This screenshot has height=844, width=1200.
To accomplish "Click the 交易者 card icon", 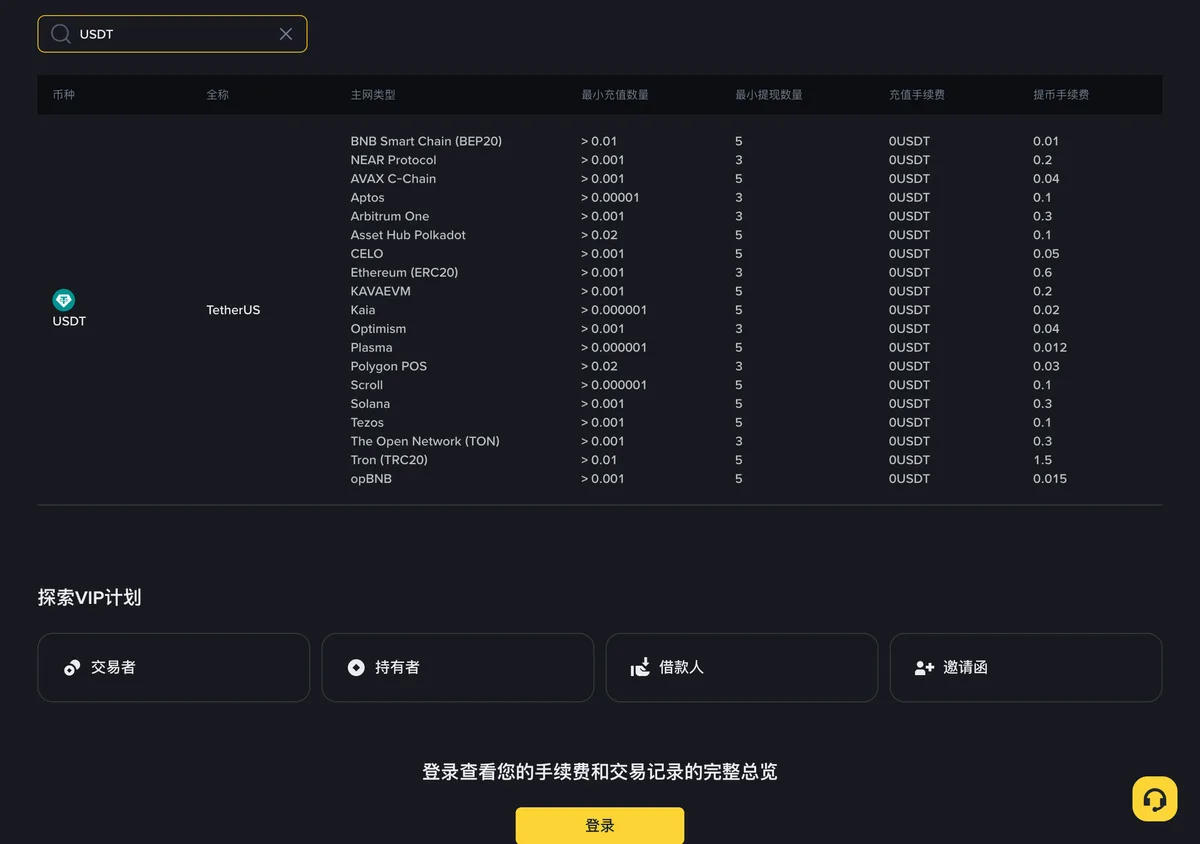I will (72, 668).
